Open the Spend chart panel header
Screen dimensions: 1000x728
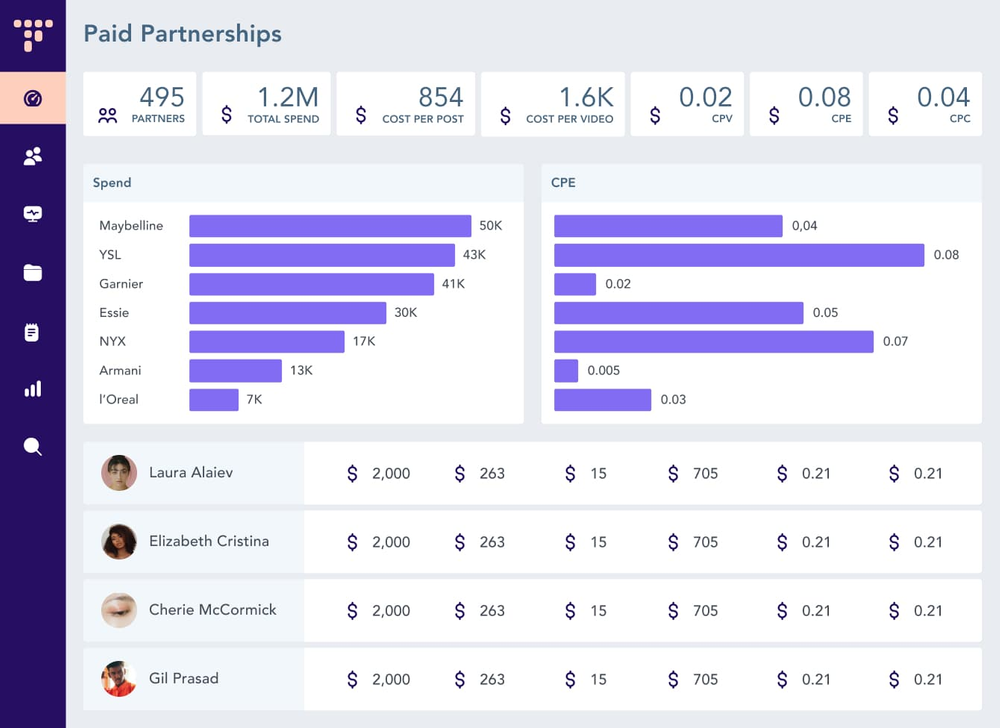pos(304,183)
